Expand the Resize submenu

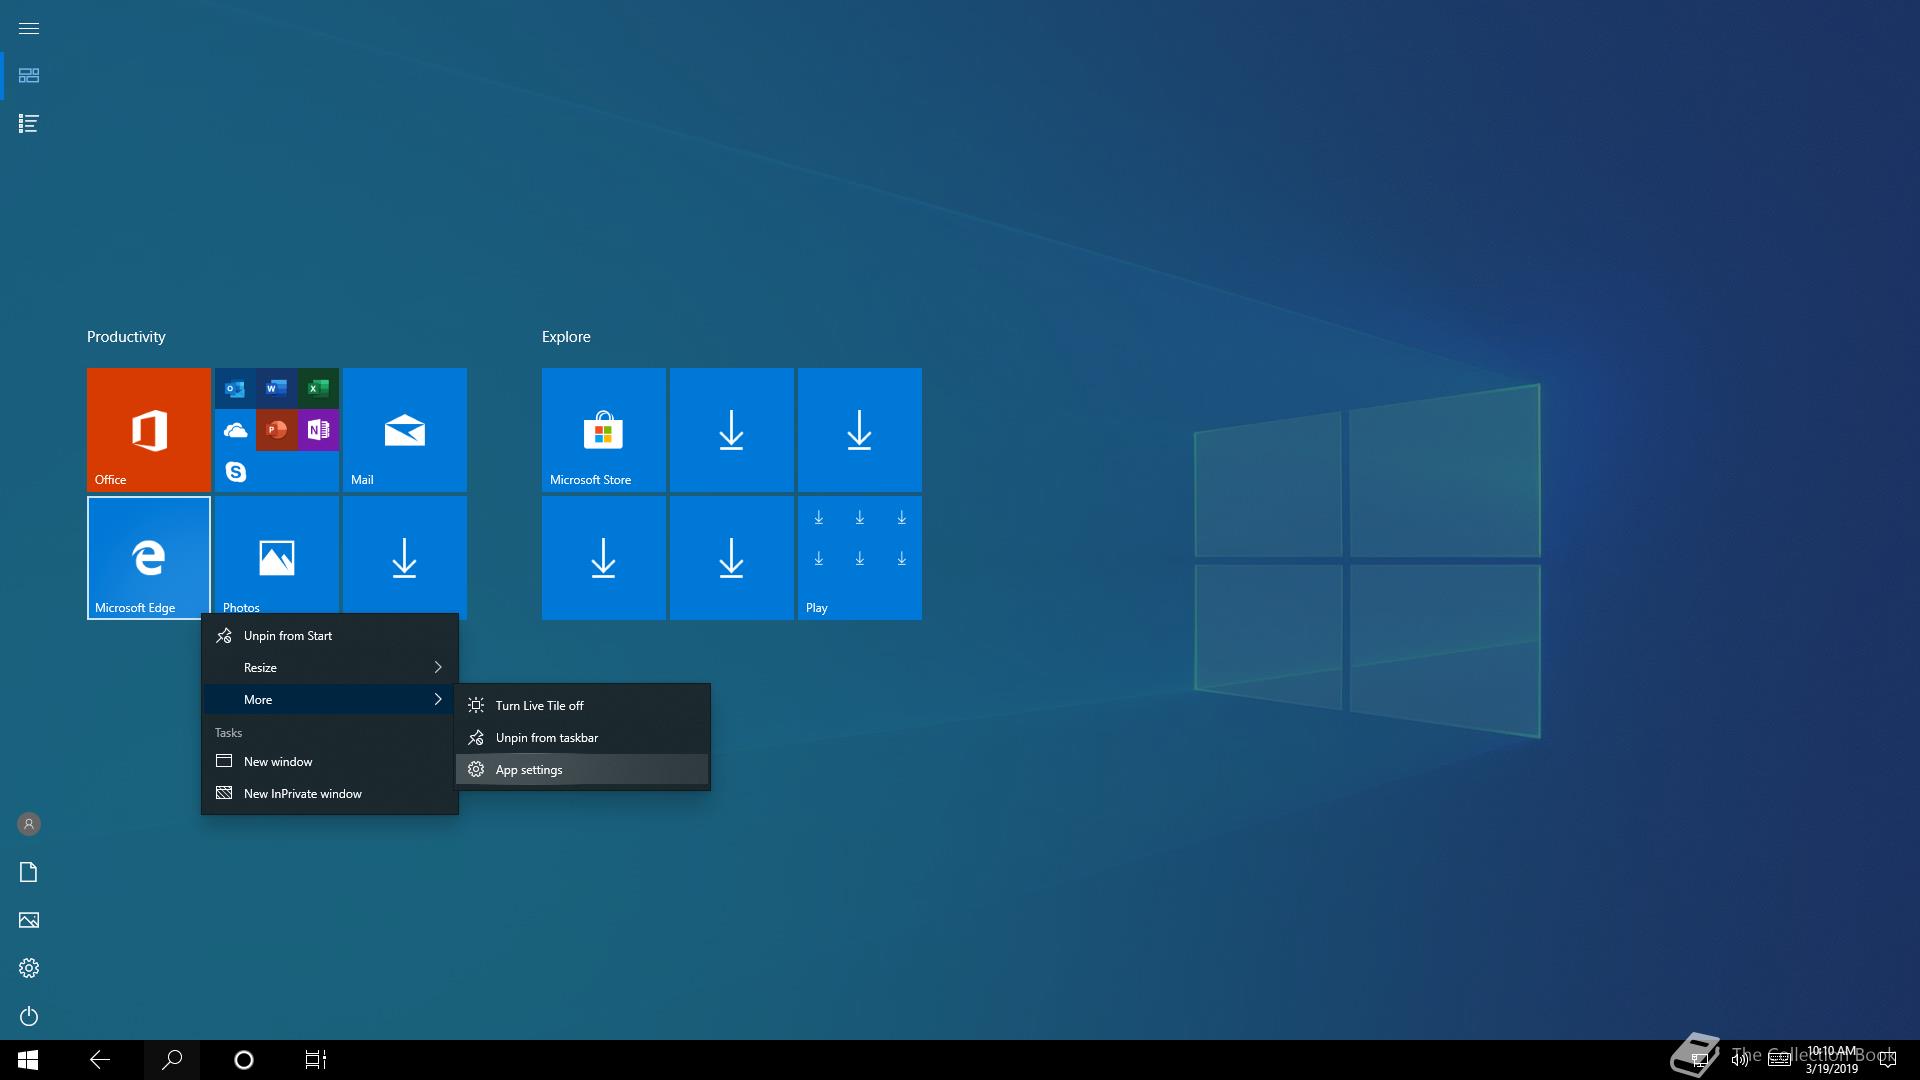coord(330,668)
